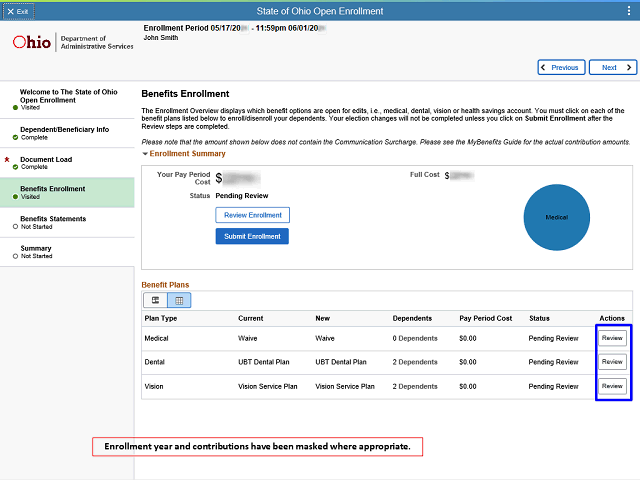Screen dimensions: 640x480
Task: Click the Medical pie chart circle
Action: pyautogui.click(x=557, y=217)
